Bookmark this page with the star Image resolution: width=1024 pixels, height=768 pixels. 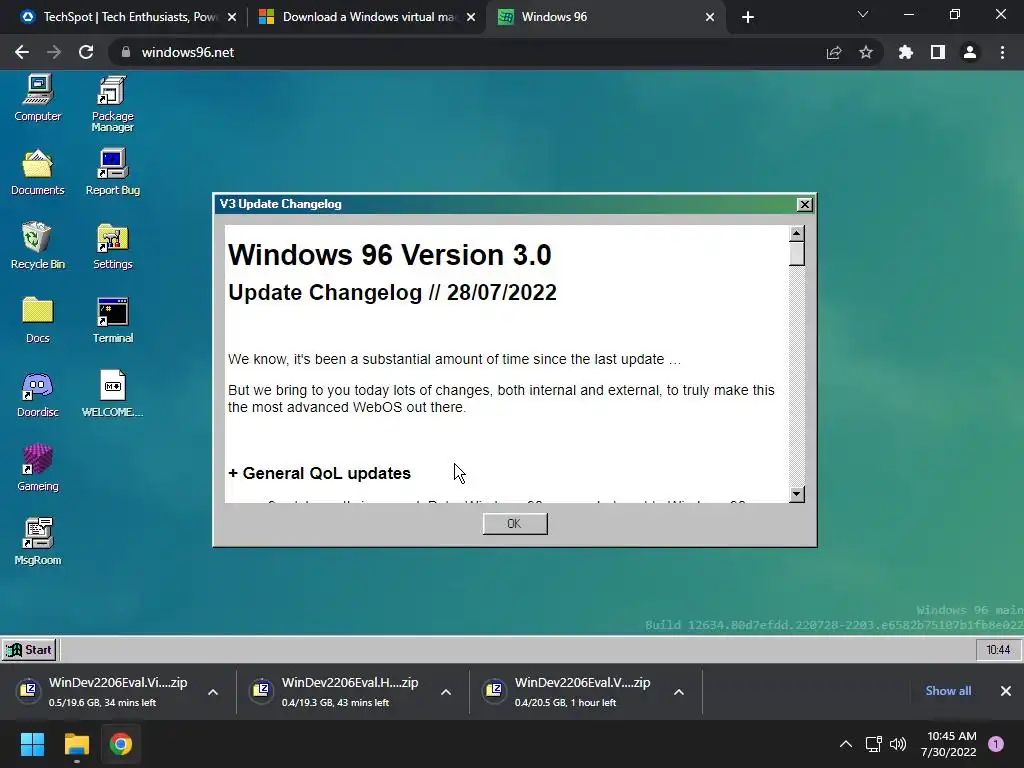pos(866,52)
